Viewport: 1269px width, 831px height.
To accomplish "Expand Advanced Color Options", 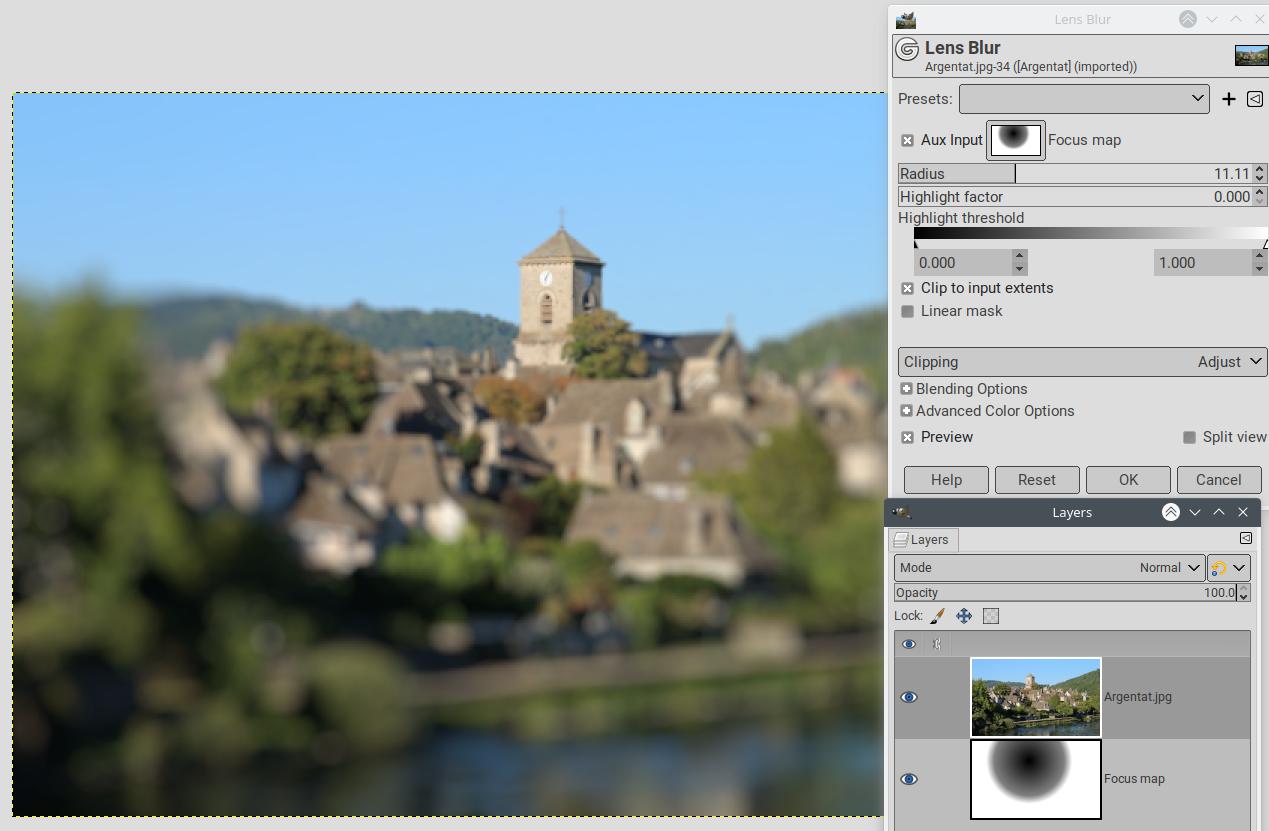I will 906,411.
